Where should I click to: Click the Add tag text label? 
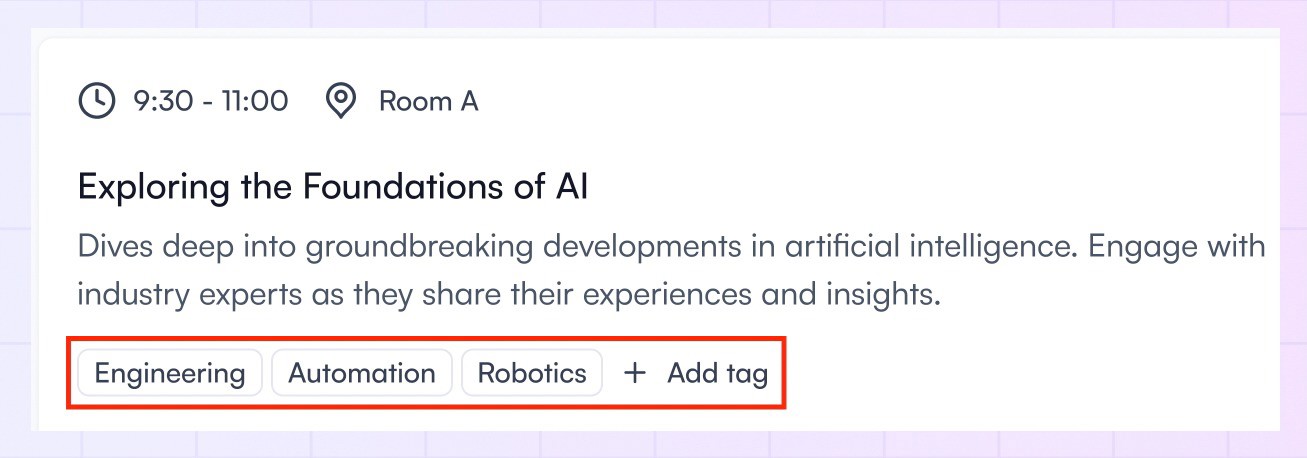(x=718, y=374)
